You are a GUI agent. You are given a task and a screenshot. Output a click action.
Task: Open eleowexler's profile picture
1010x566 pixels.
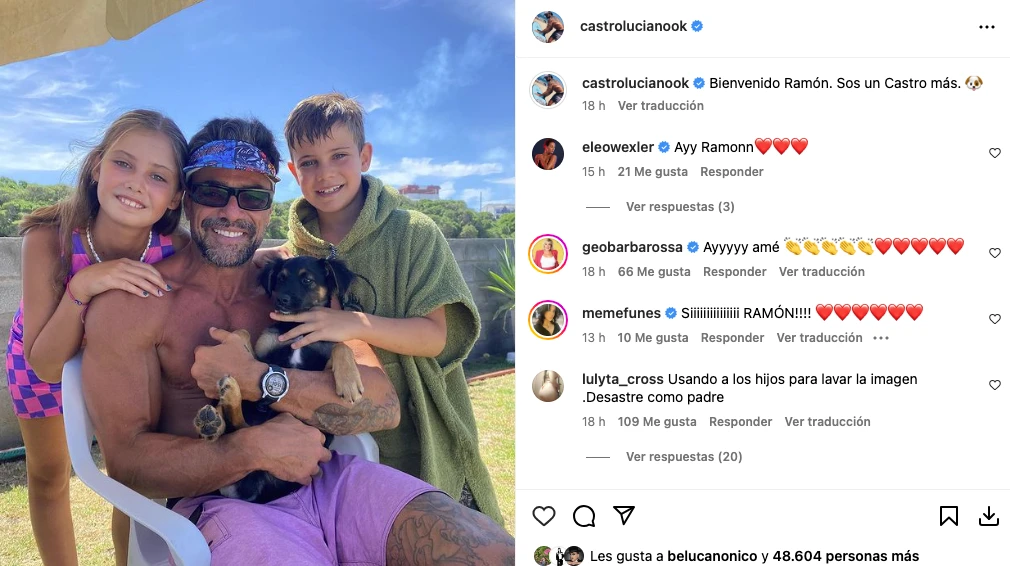548,154
